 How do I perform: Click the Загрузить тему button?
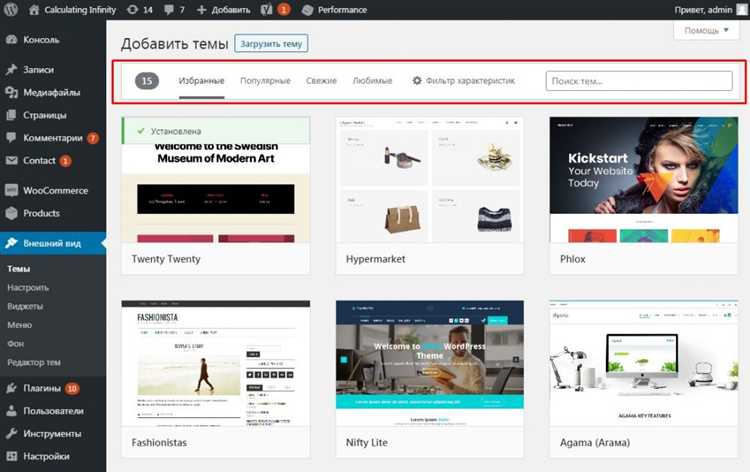click(271, 44)
